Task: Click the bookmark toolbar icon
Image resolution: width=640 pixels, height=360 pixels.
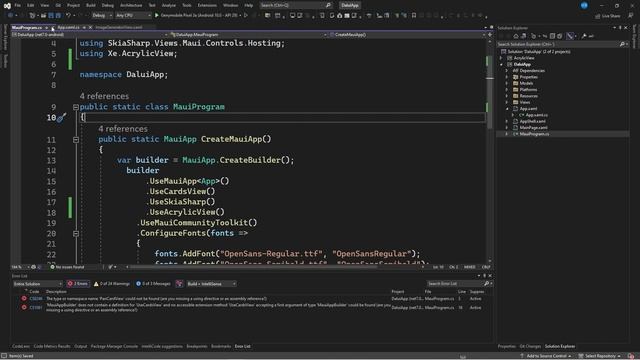Action: pyautogui.click(x=414, y=16)
